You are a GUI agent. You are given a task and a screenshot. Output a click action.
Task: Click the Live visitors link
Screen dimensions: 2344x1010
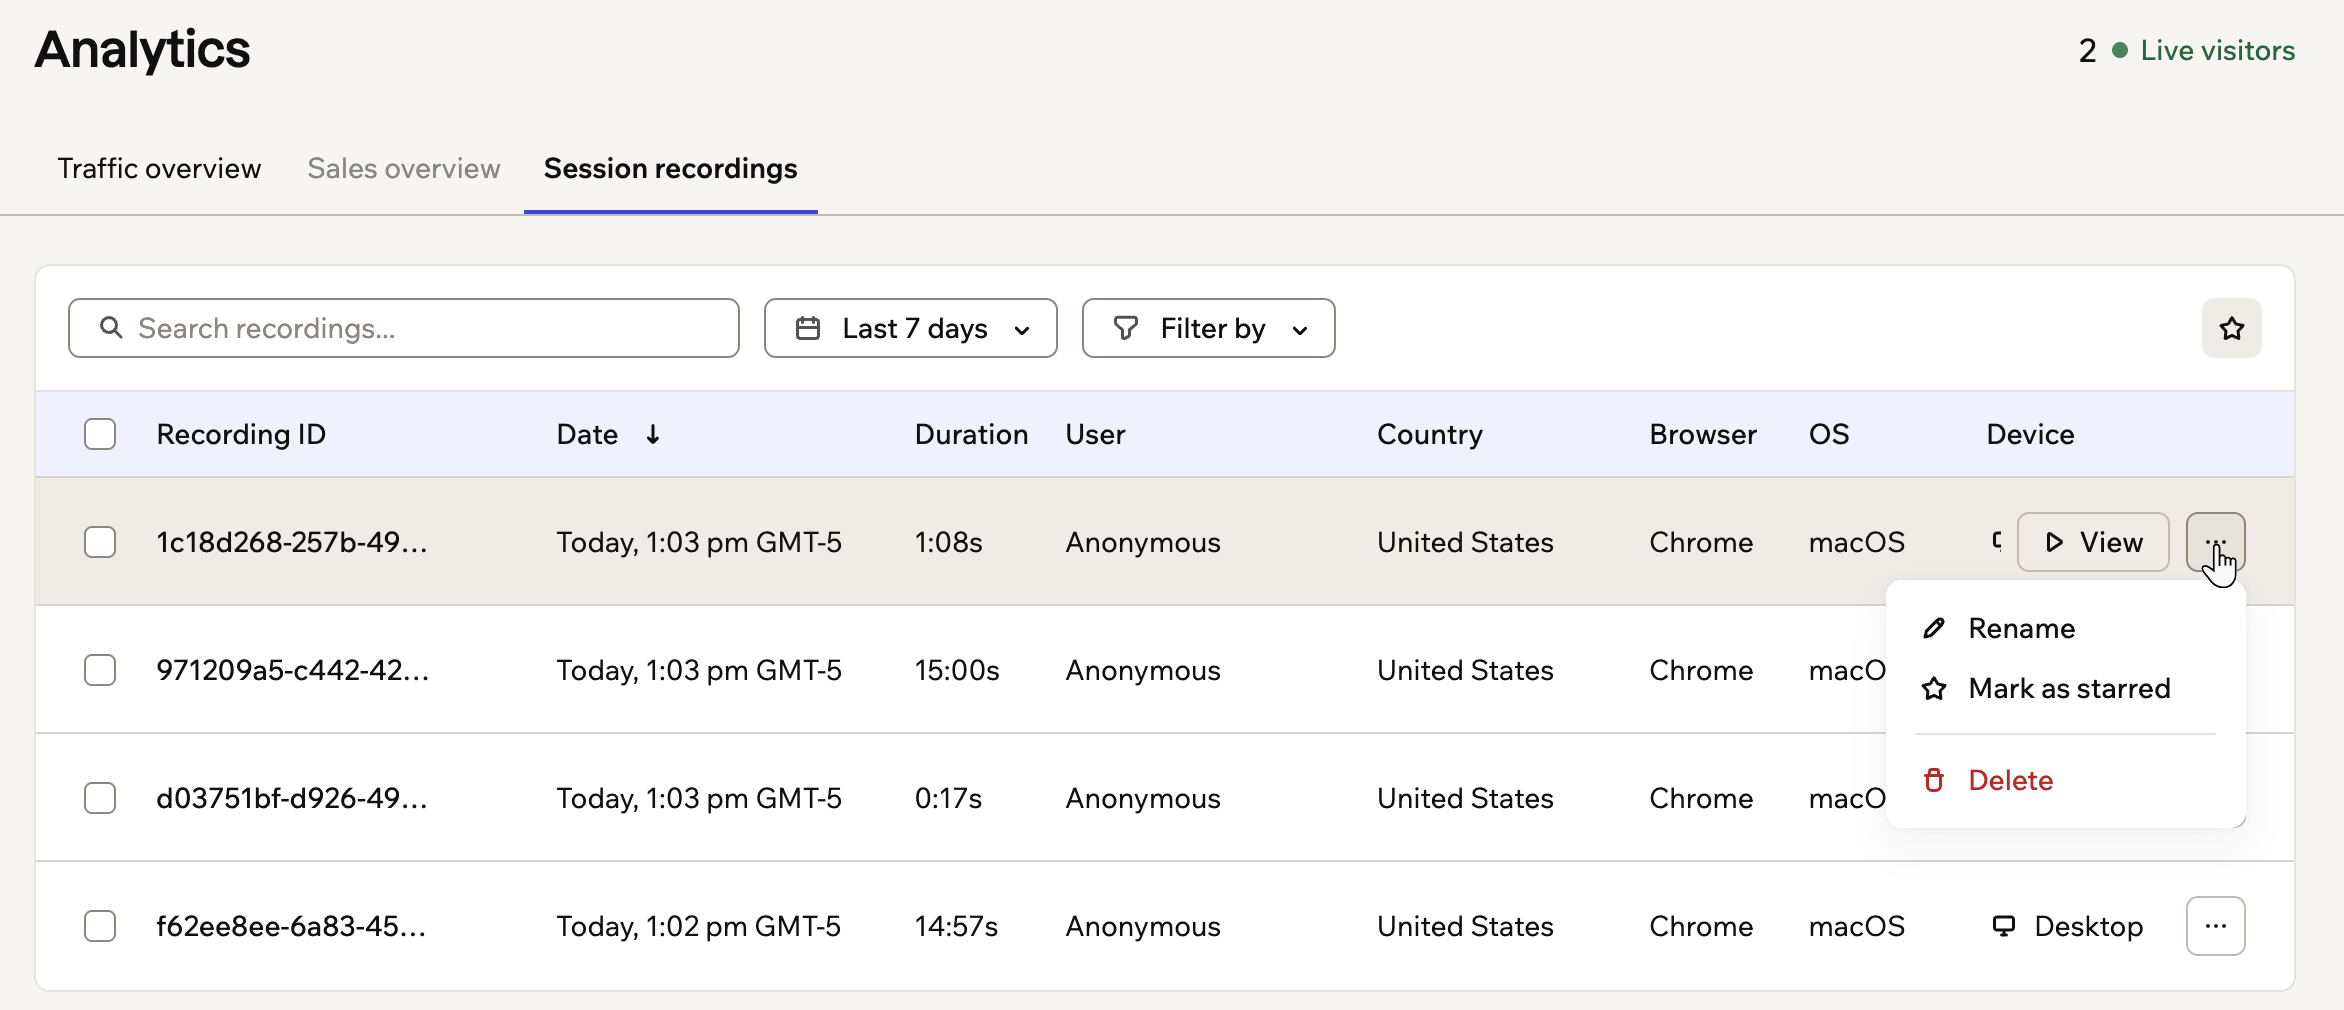2217,50
